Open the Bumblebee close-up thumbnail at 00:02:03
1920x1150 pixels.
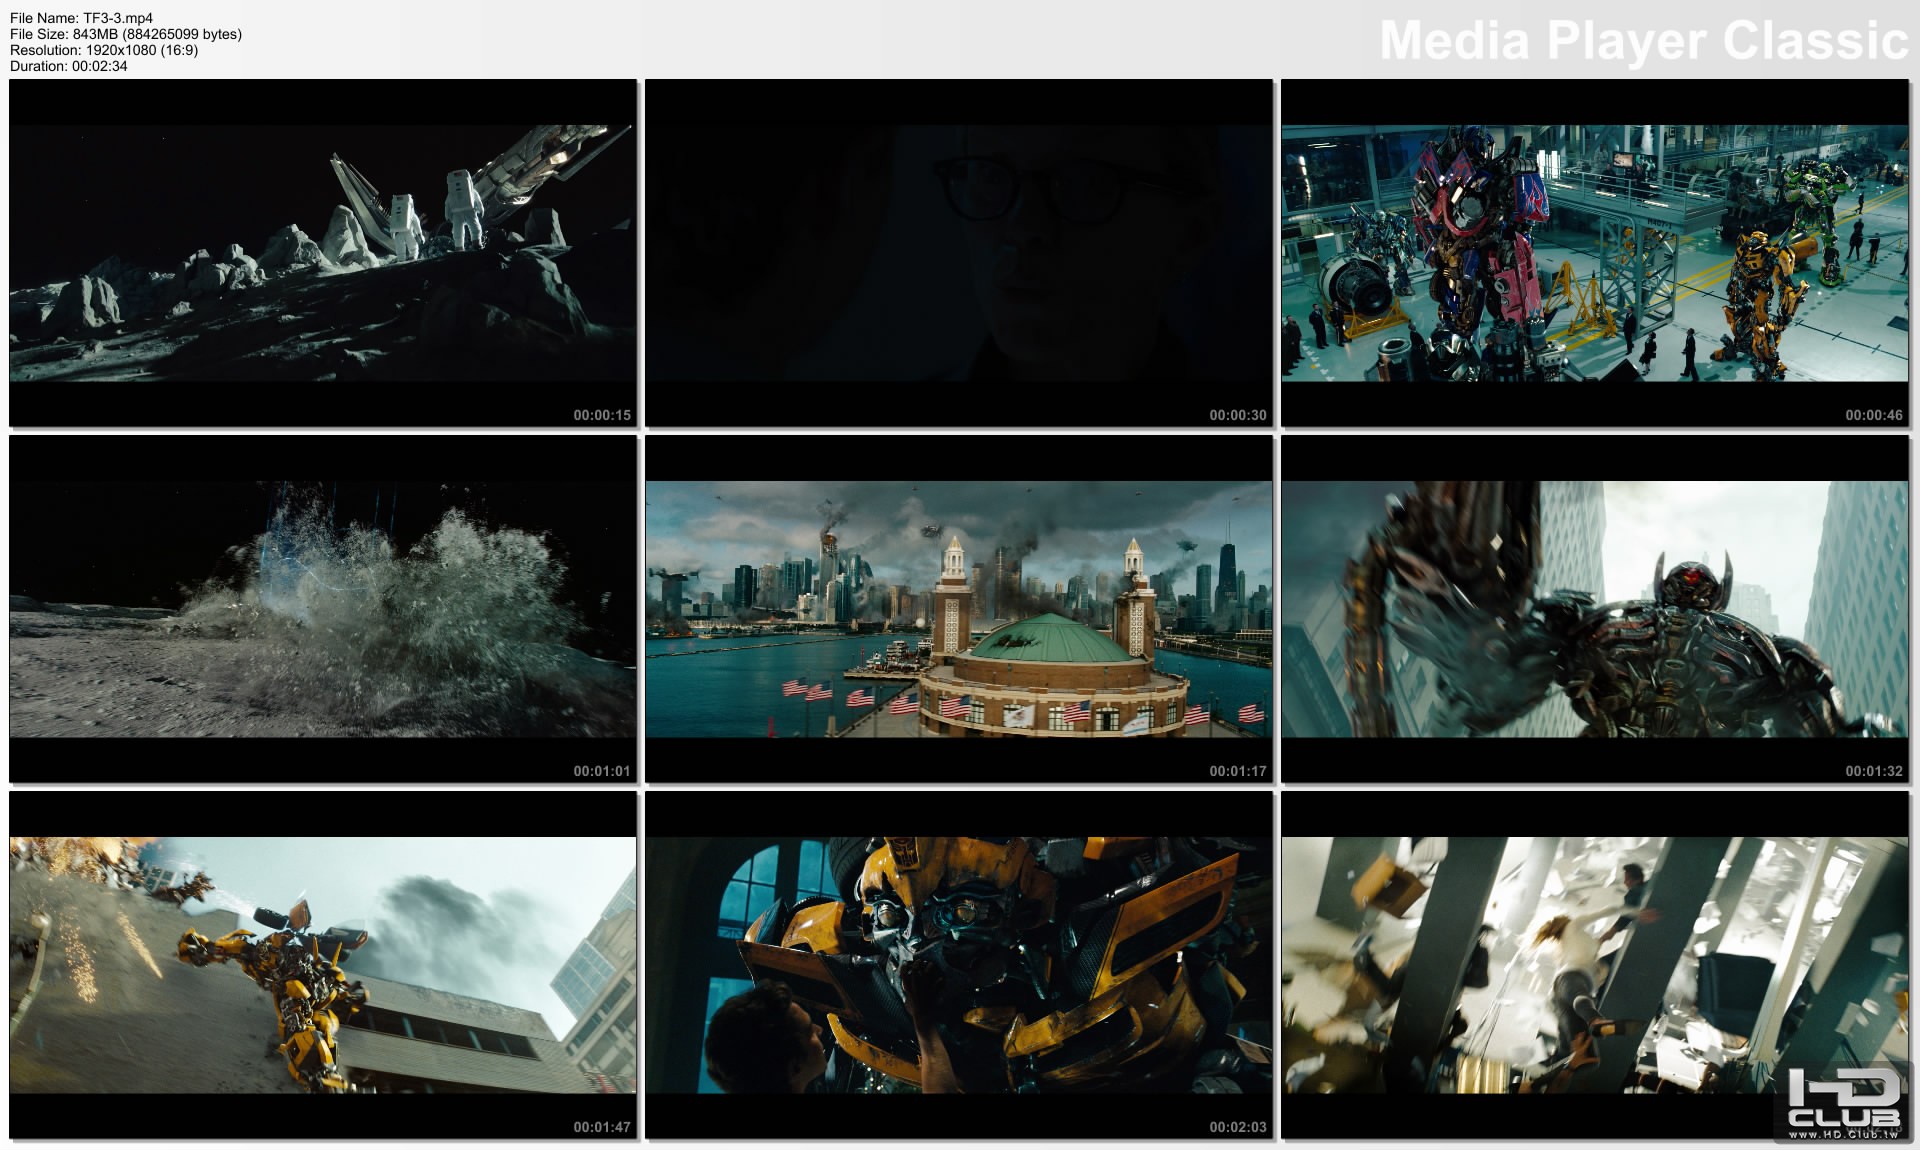(x=959, y=965)
